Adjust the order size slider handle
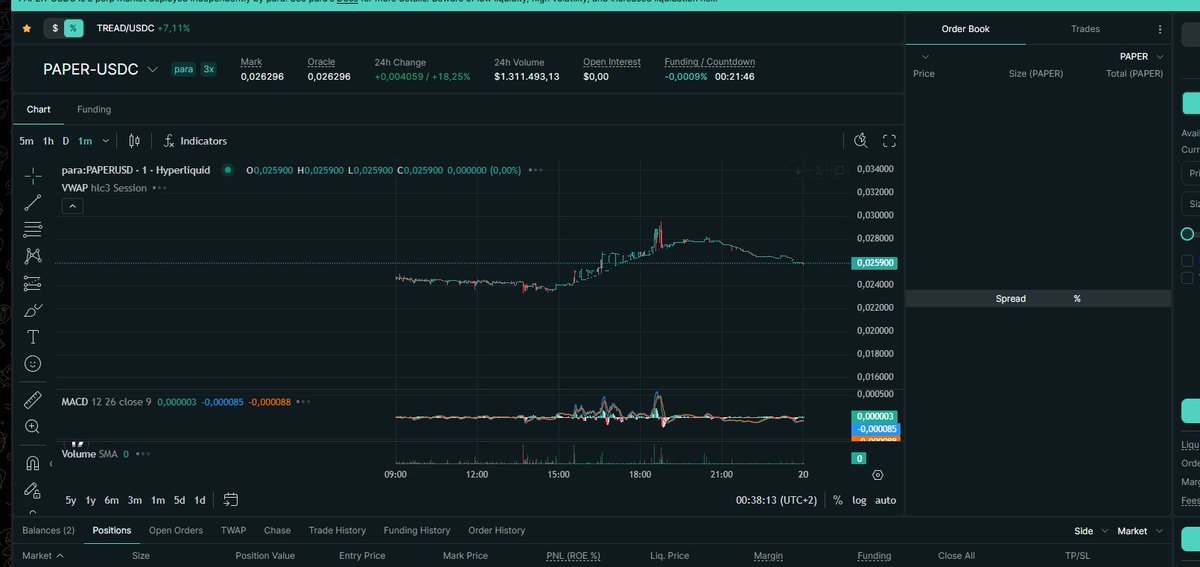The width and height of the screenshot is (1200, 567). (x=1187, y=234)
